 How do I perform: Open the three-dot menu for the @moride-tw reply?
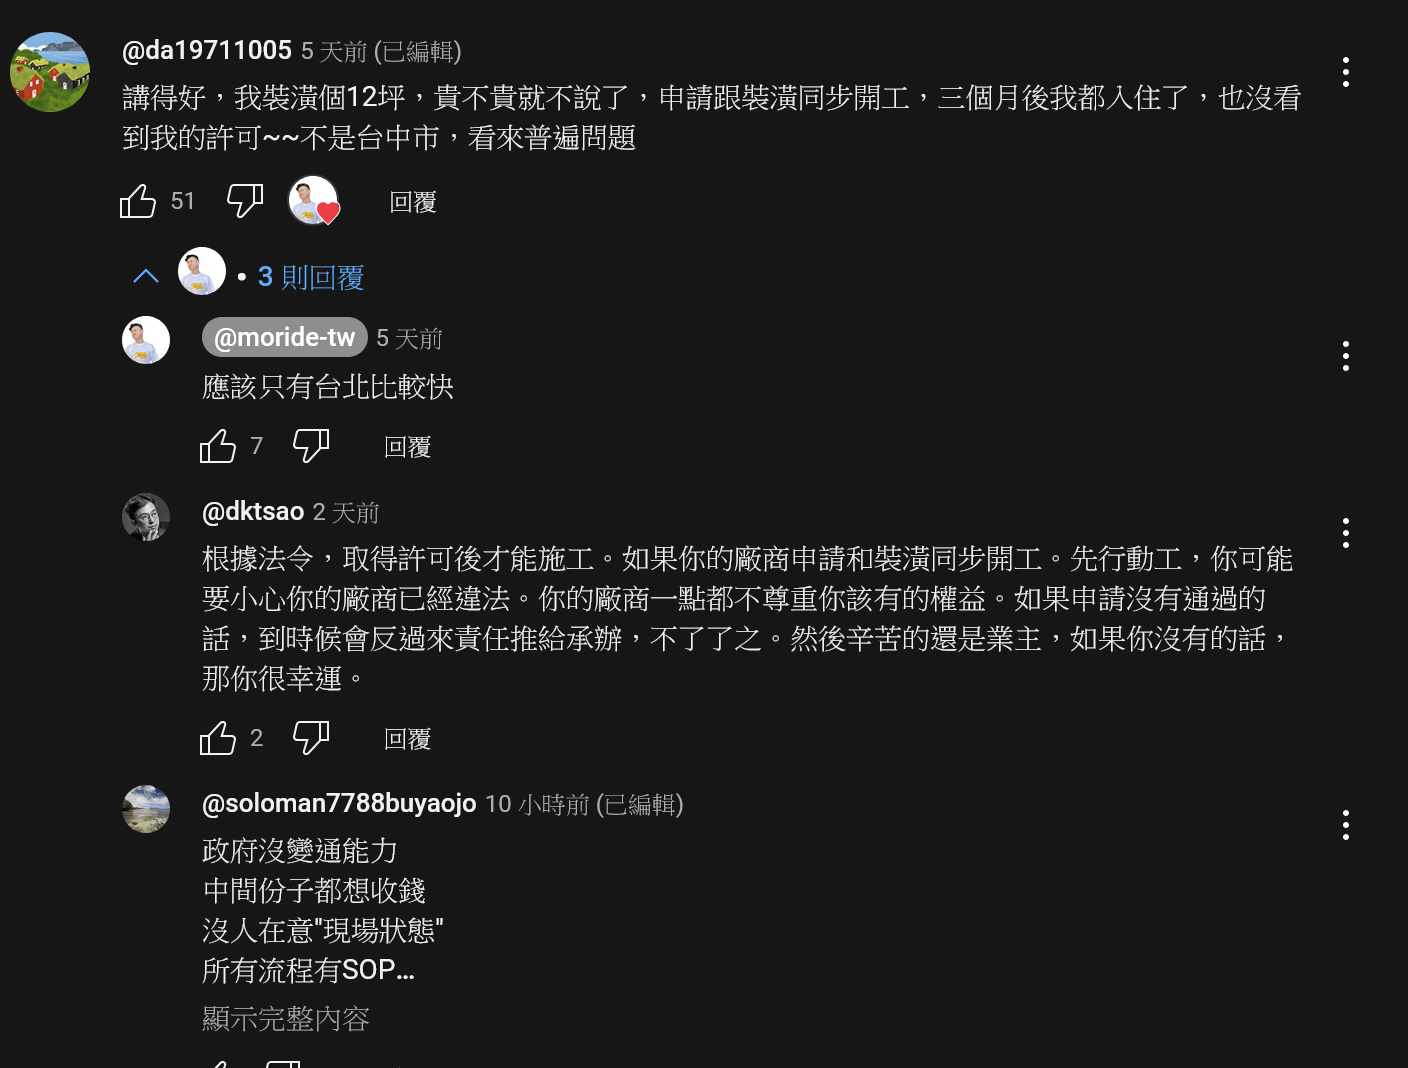1346,356
